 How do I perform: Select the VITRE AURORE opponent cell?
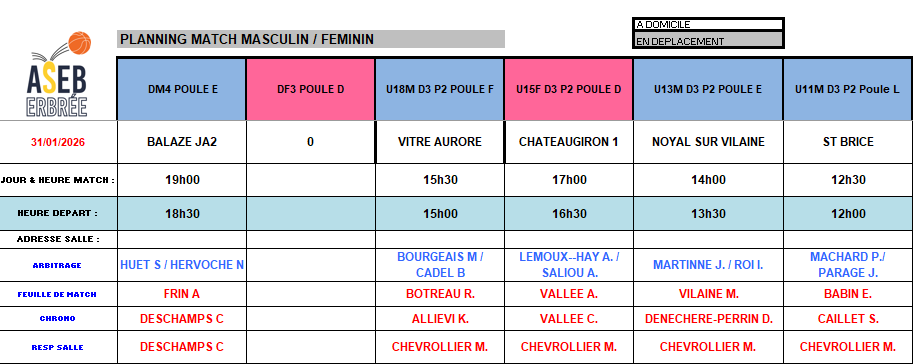tap(440, 142)
